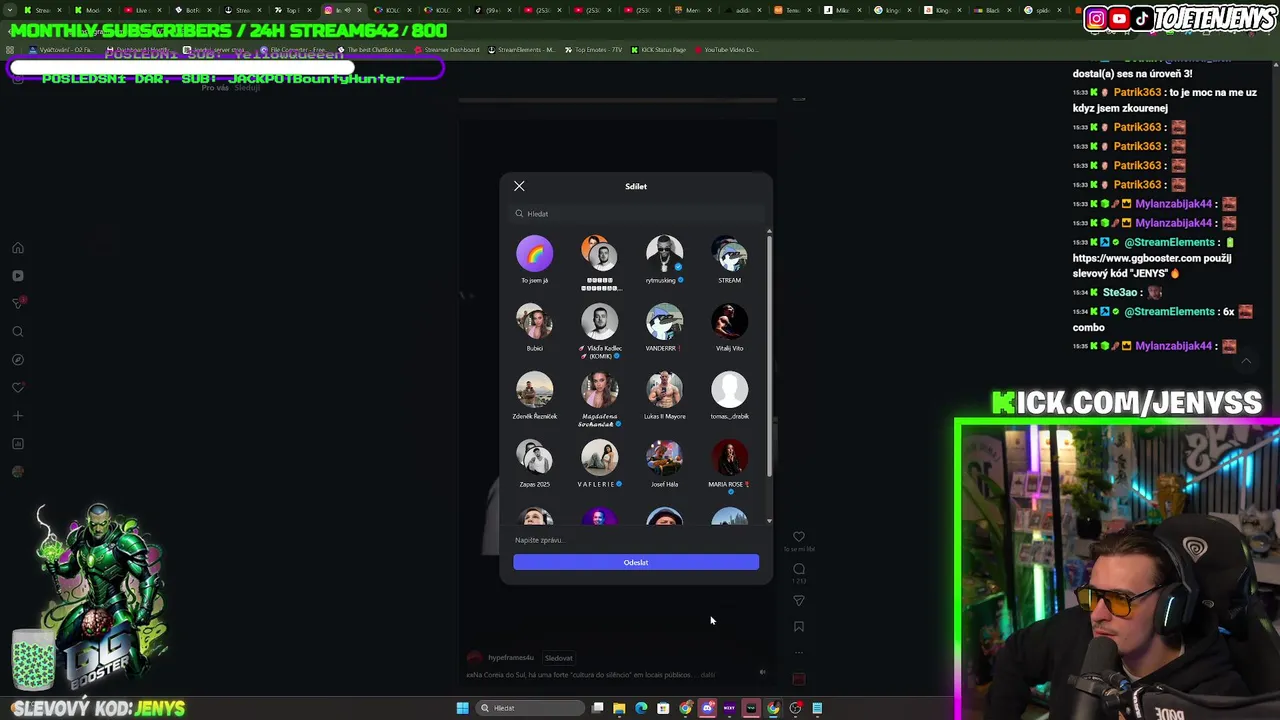Like the reel with heart icon
1280x720 pixels.
click(799, 537)
